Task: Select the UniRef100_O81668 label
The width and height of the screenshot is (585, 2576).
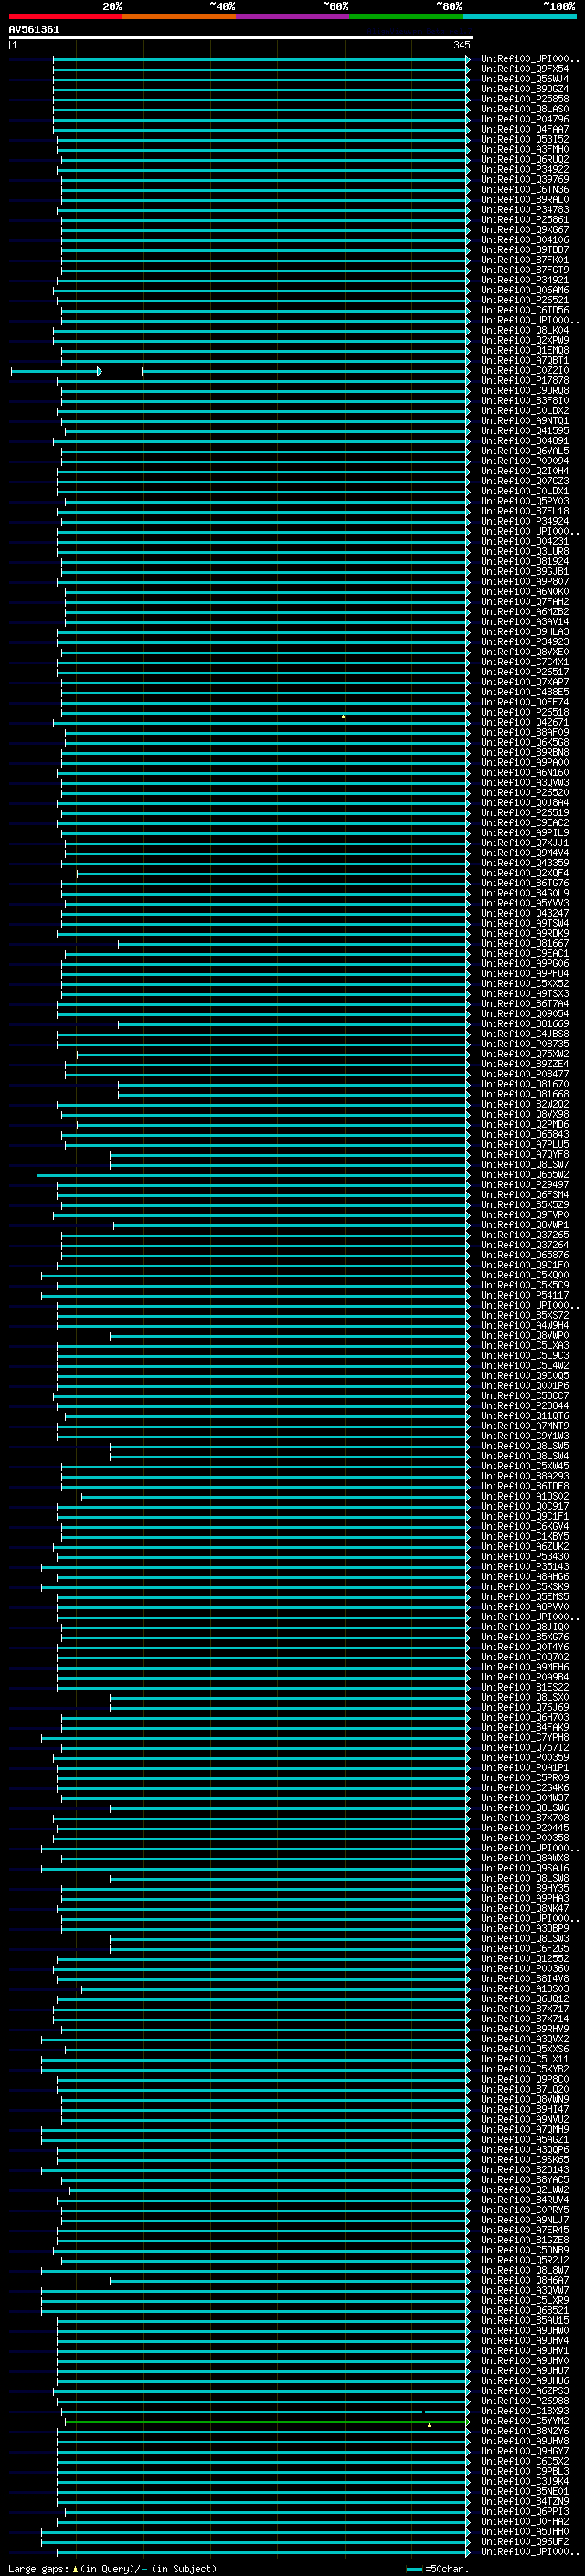Action: tap(525, 1094)
